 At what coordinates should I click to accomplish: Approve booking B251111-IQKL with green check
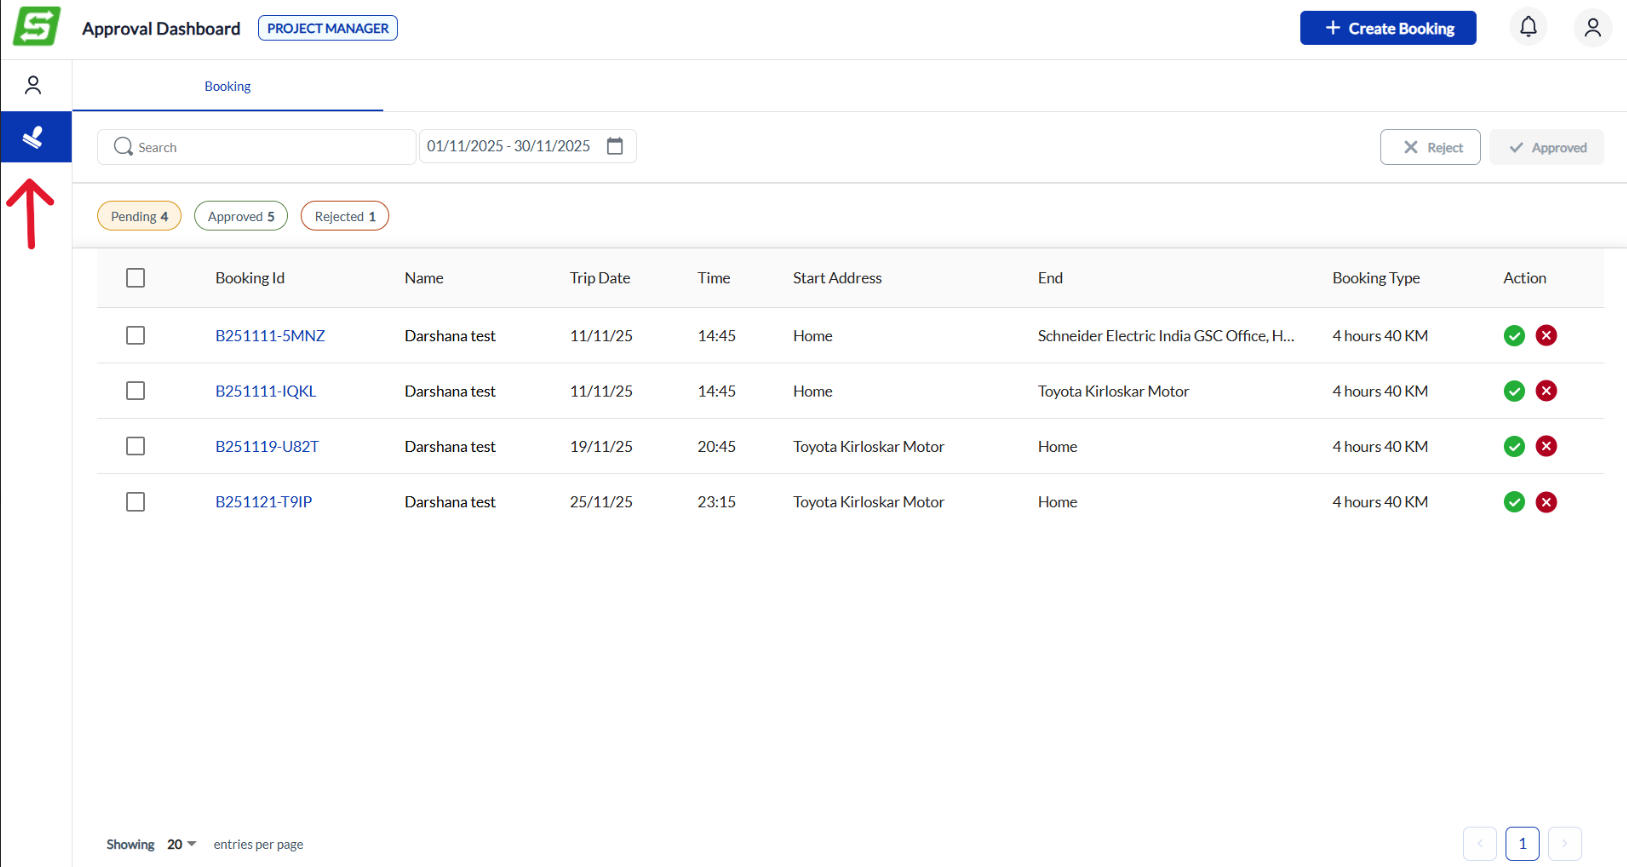pos(1514,391)
